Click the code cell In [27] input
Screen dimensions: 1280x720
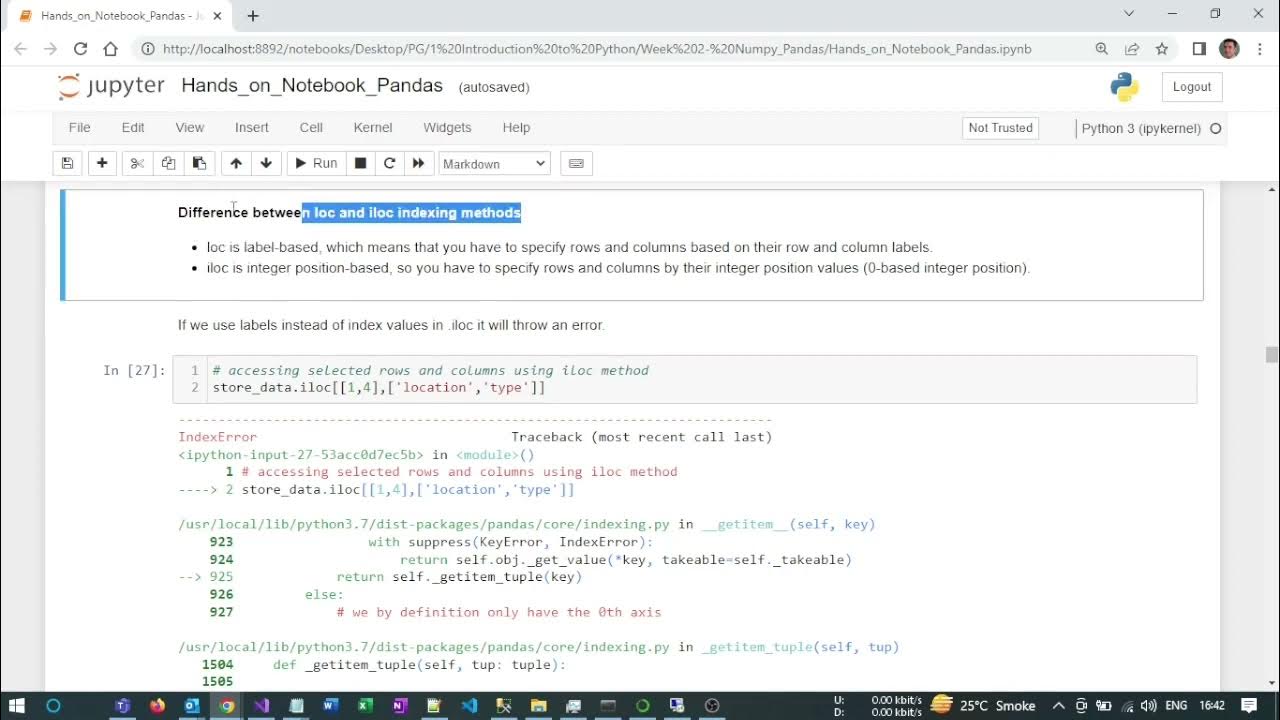click(684, 379)
